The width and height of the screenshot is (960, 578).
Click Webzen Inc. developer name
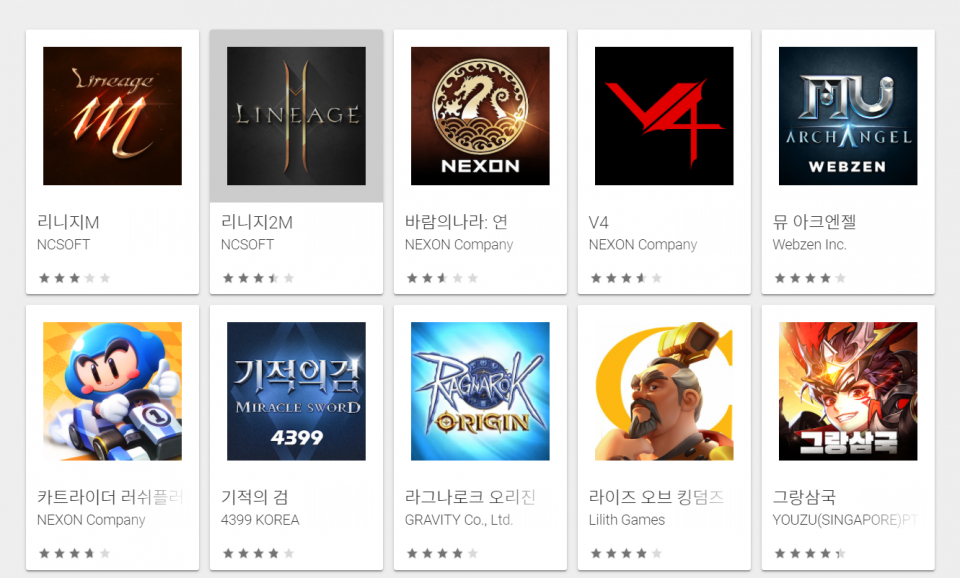tap(809, 244)
